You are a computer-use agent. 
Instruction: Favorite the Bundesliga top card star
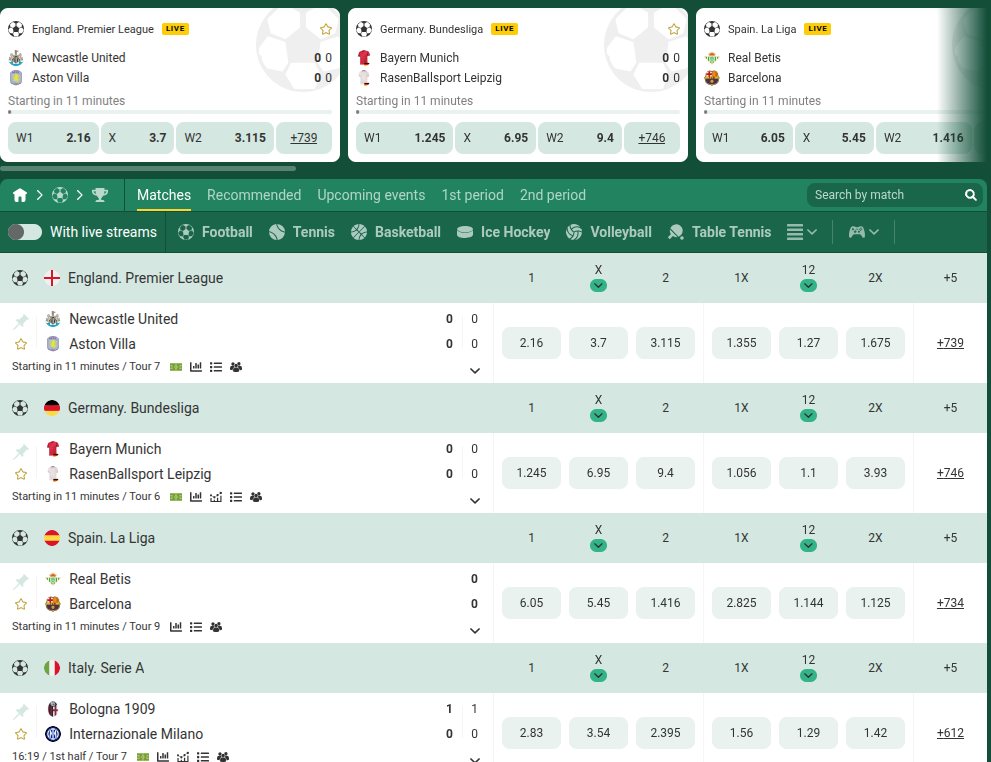pos(674,29)
